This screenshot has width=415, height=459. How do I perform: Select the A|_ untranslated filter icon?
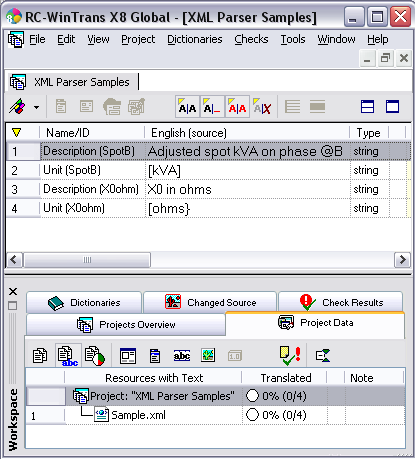pos(212,107)
